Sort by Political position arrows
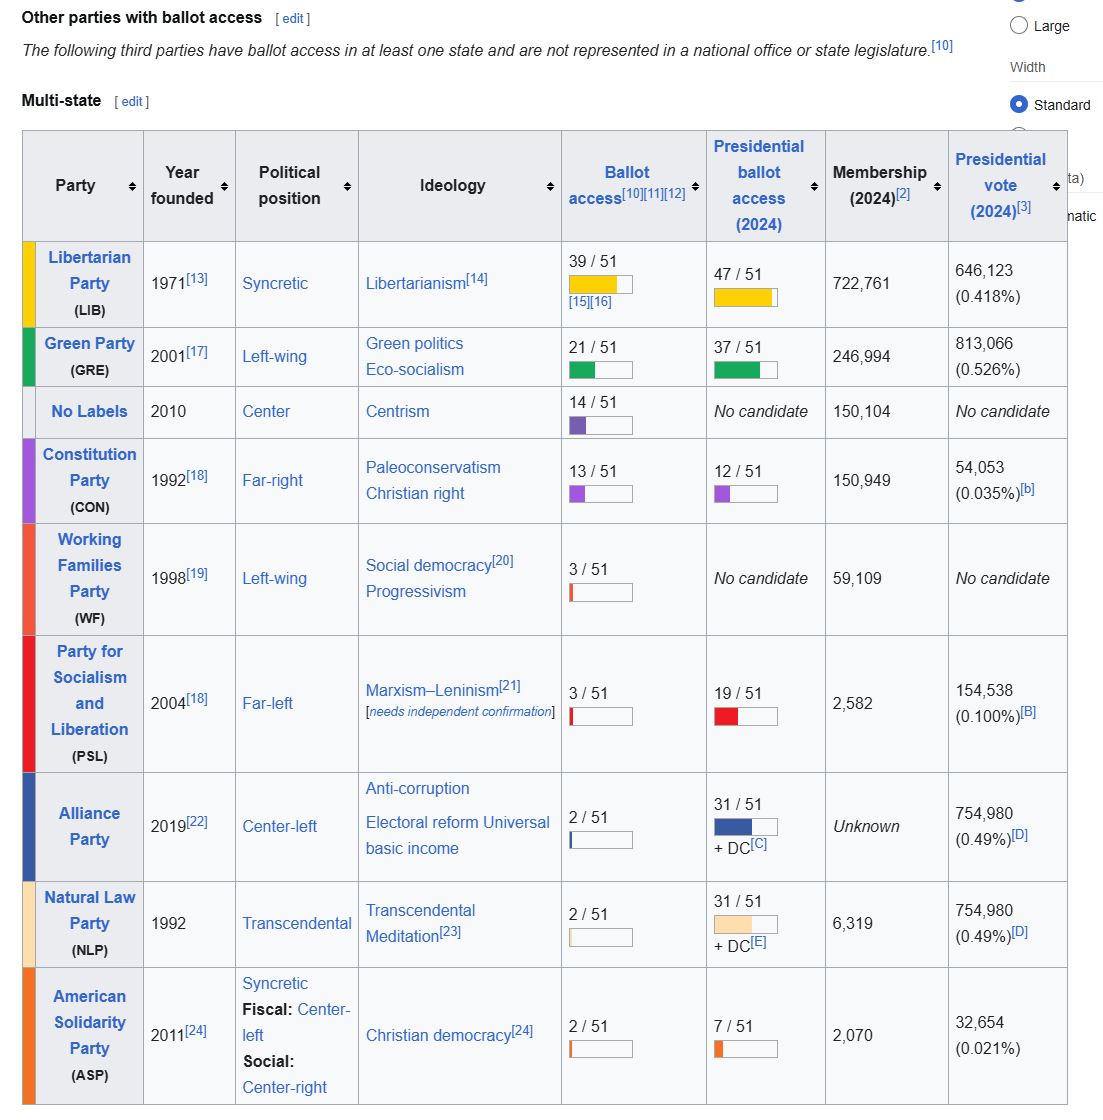The height and width of the screenshot is (1120, 1103). (x=347, y=186)
